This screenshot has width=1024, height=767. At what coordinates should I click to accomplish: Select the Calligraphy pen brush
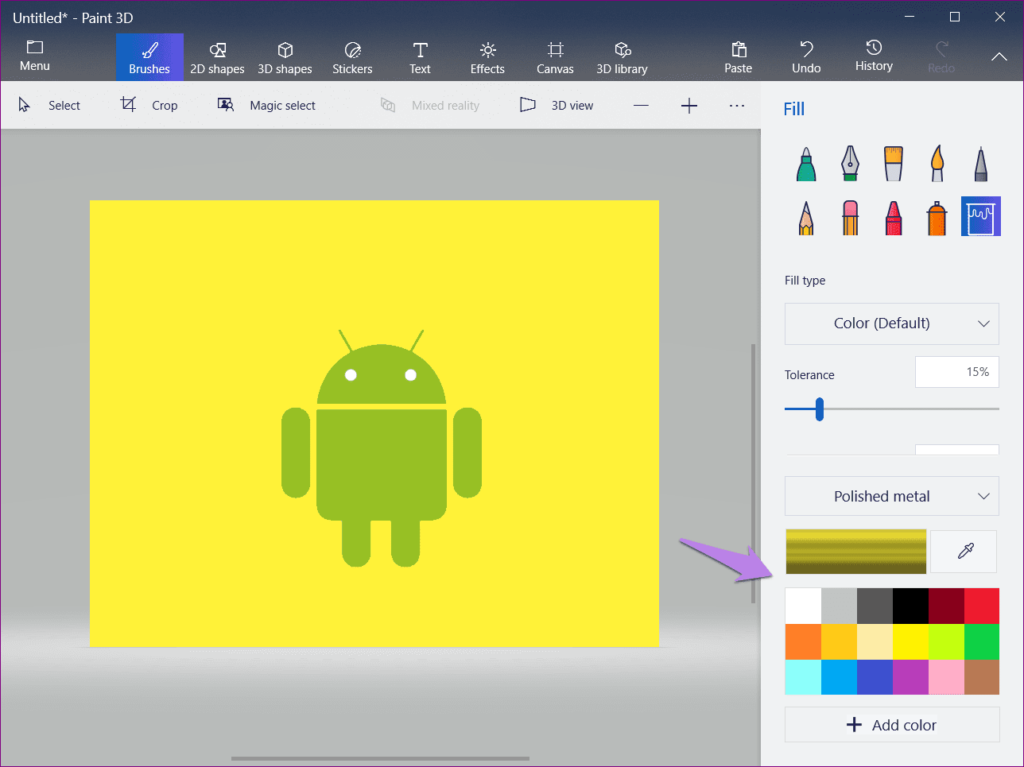(x=850, y=163)
